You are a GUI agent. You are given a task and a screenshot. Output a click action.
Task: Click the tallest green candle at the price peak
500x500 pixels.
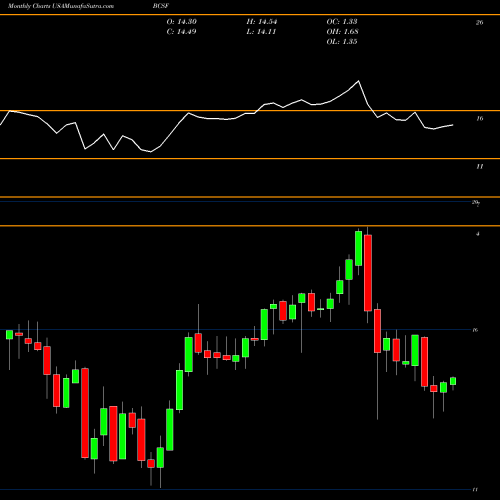pyautogui.click(x=359, y=248)
